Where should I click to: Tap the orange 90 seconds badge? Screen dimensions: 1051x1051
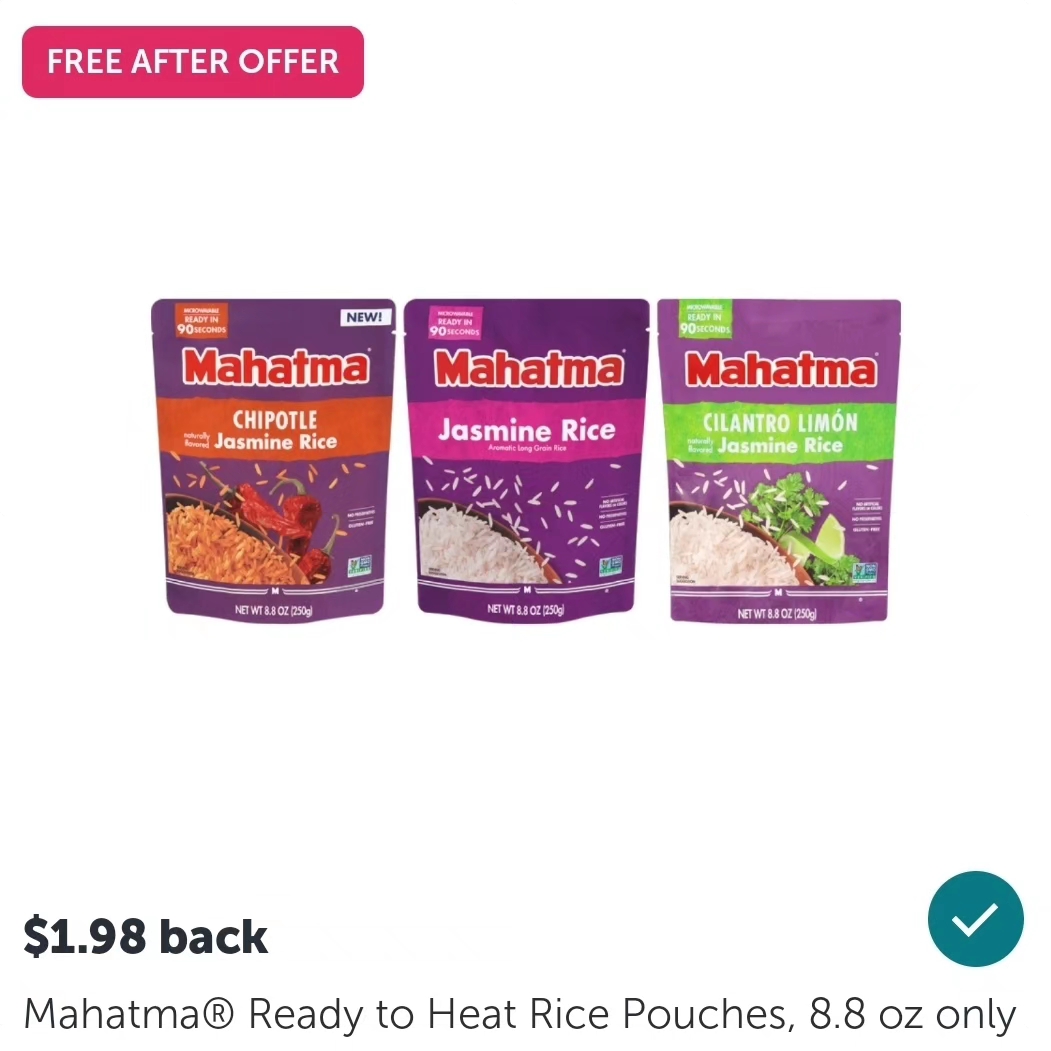click(201, 320)
